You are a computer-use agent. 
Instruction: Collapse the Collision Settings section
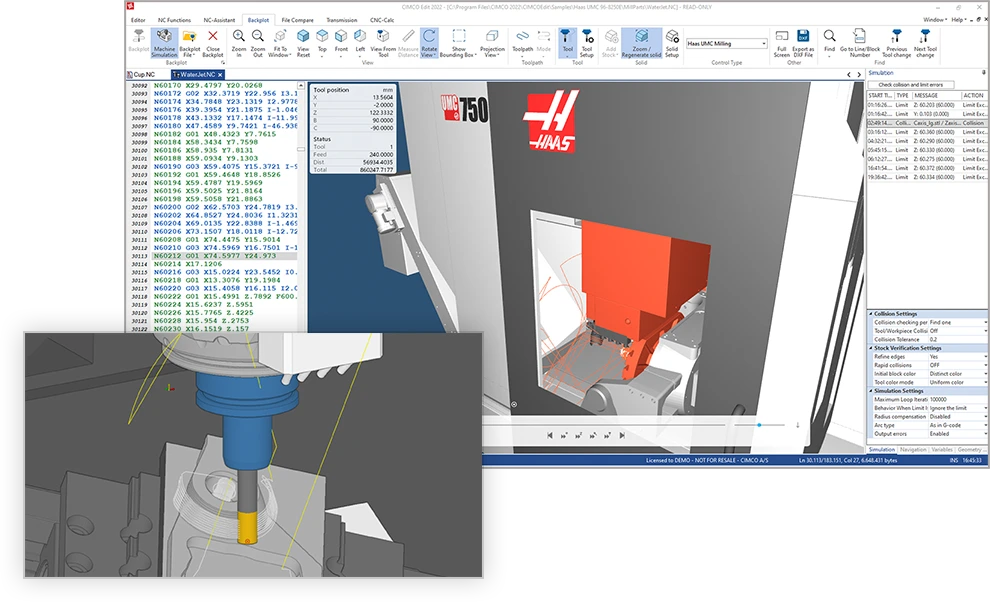coord(871,313)
